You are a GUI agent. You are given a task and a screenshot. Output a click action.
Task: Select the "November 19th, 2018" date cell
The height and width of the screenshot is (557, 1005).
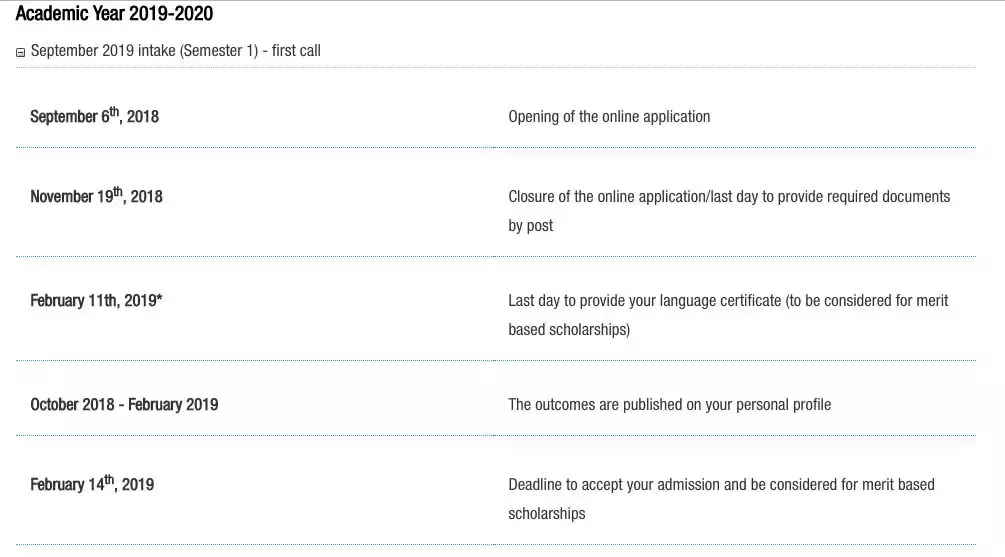pos(96,196)
